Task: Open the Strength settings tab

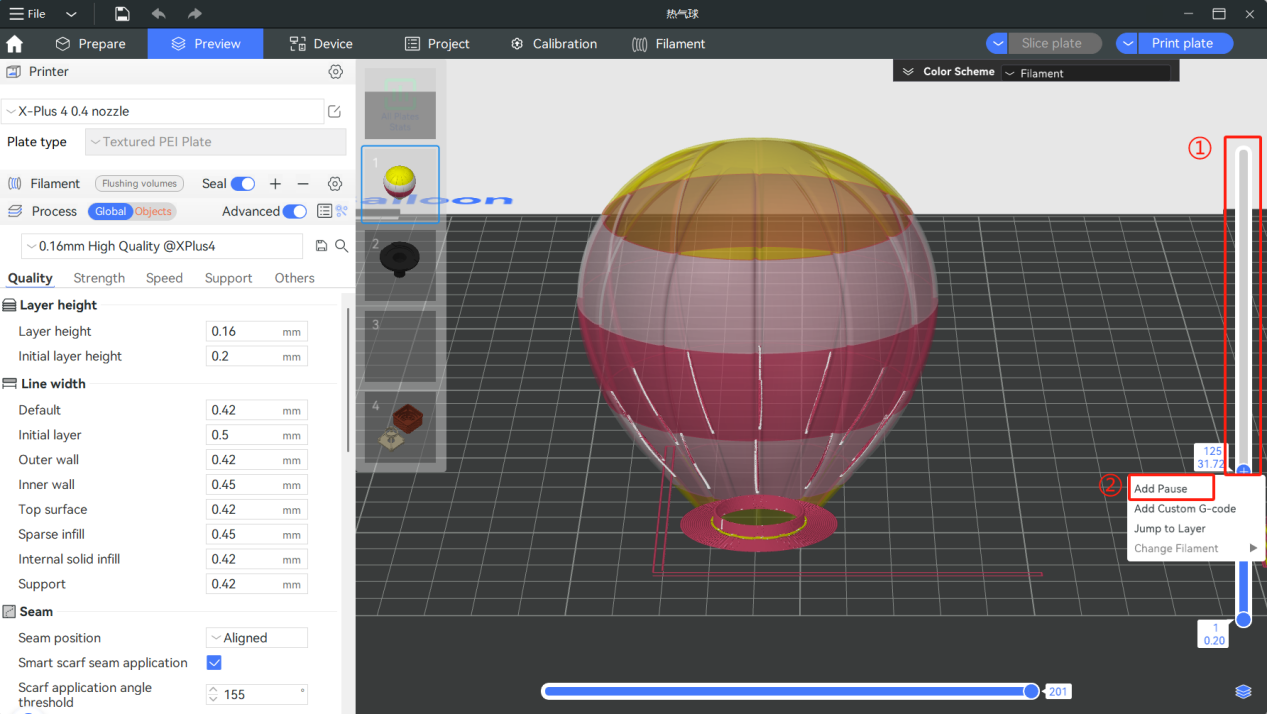Action: [x=99, y=278]
